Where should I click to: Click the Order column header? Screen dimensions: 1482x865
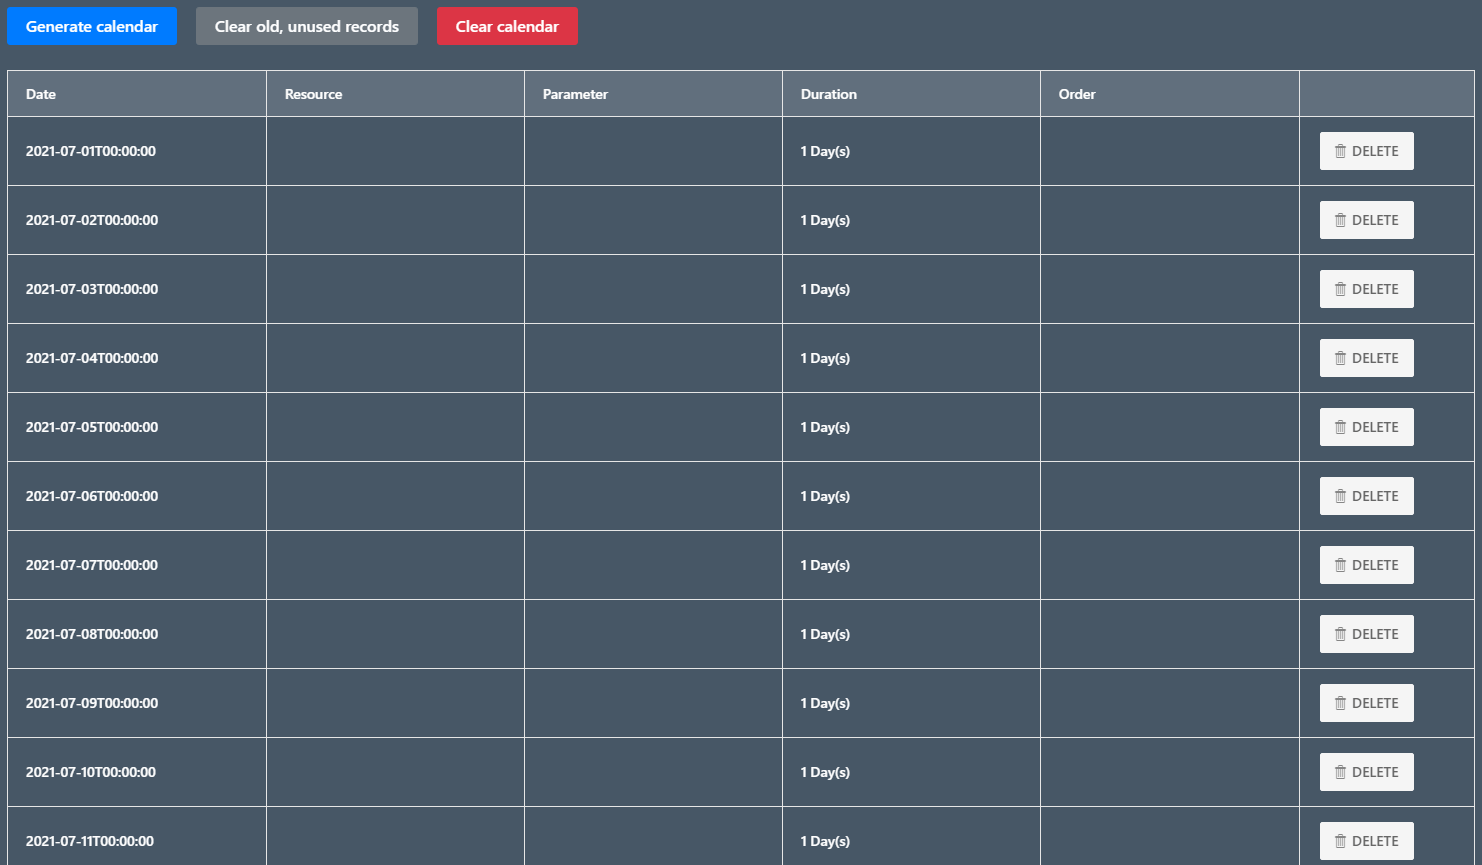click(x=1170, y=94)
